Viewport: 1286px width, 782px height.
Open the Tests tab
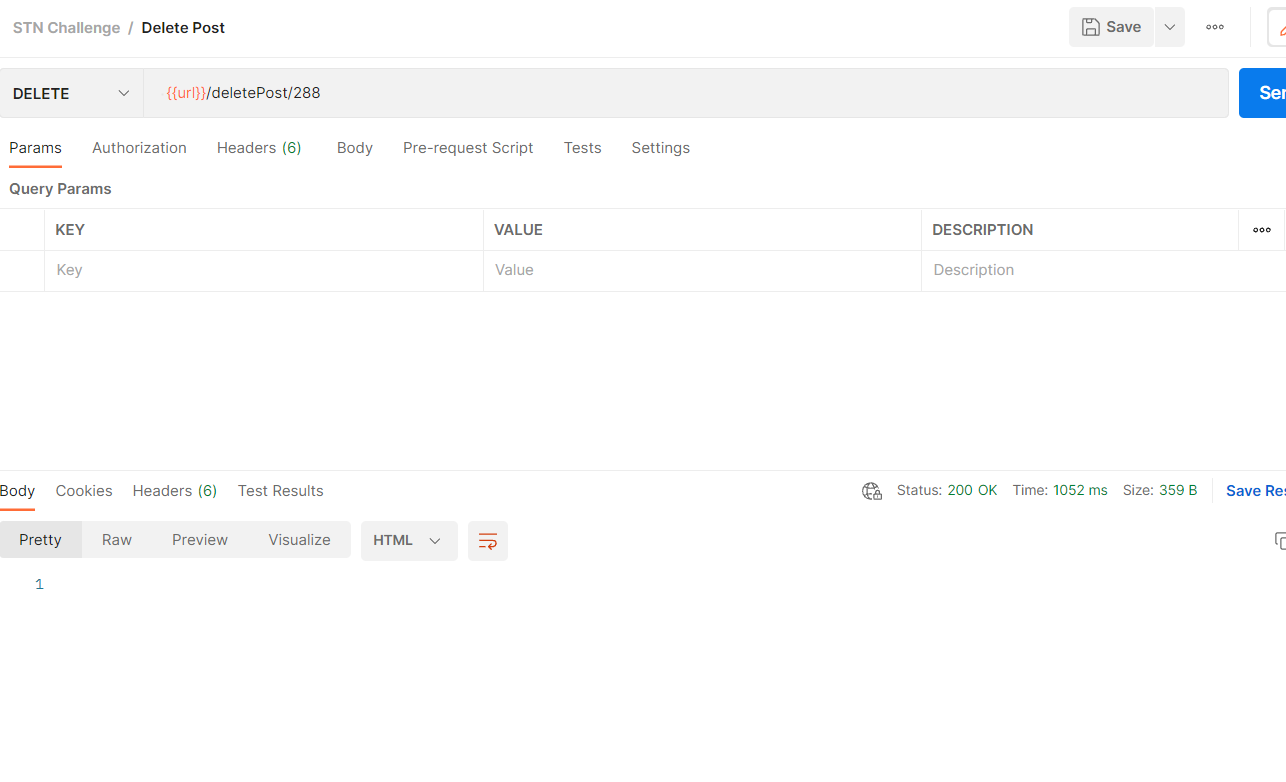(582, 148)
